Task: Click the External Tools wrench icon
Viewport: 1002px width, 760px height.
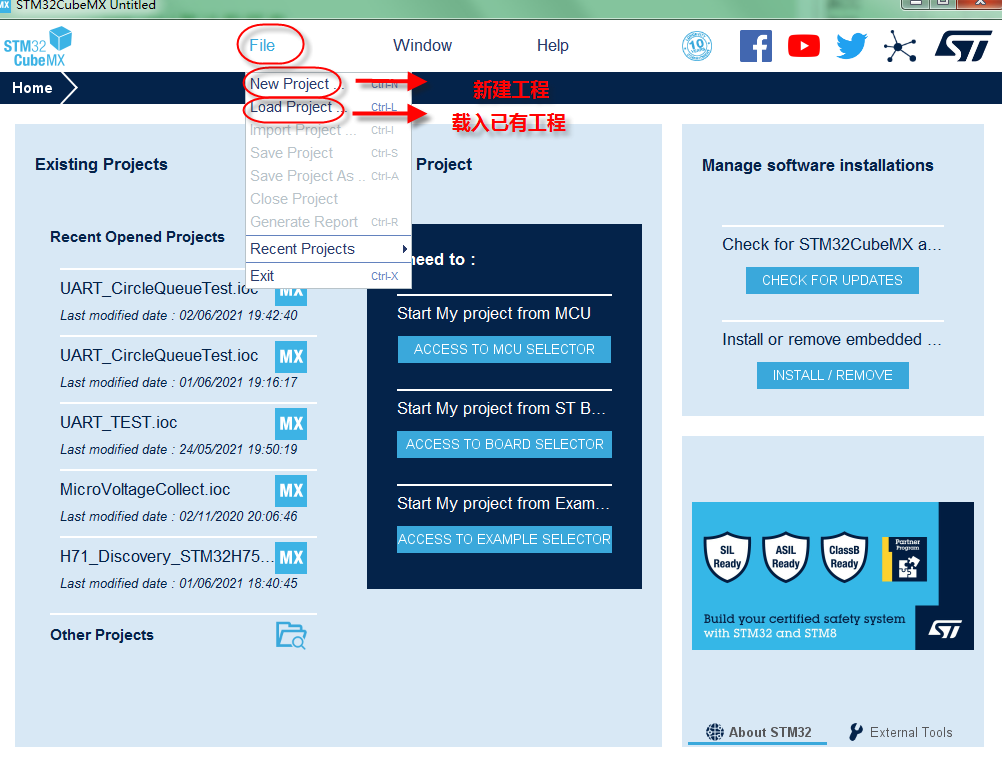Action: click(x=855, y=732)
